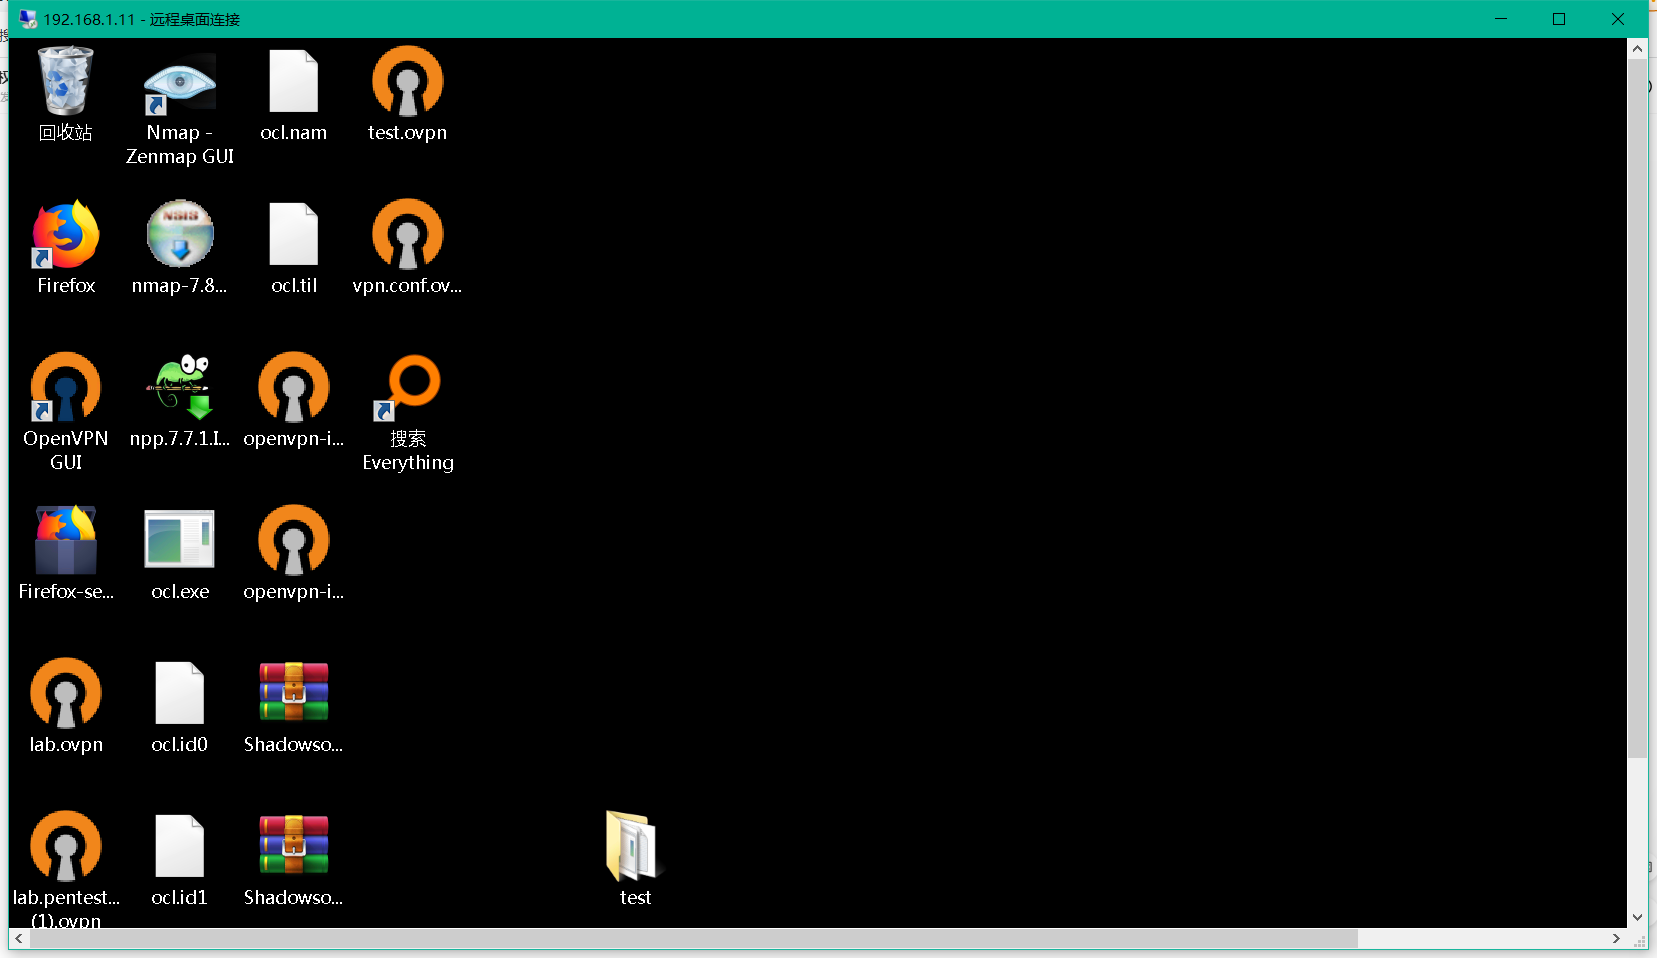Open the Nmap - Zenmap GUI shortcut
This screenshot has height=958, width=1657.
pos(180,83)
